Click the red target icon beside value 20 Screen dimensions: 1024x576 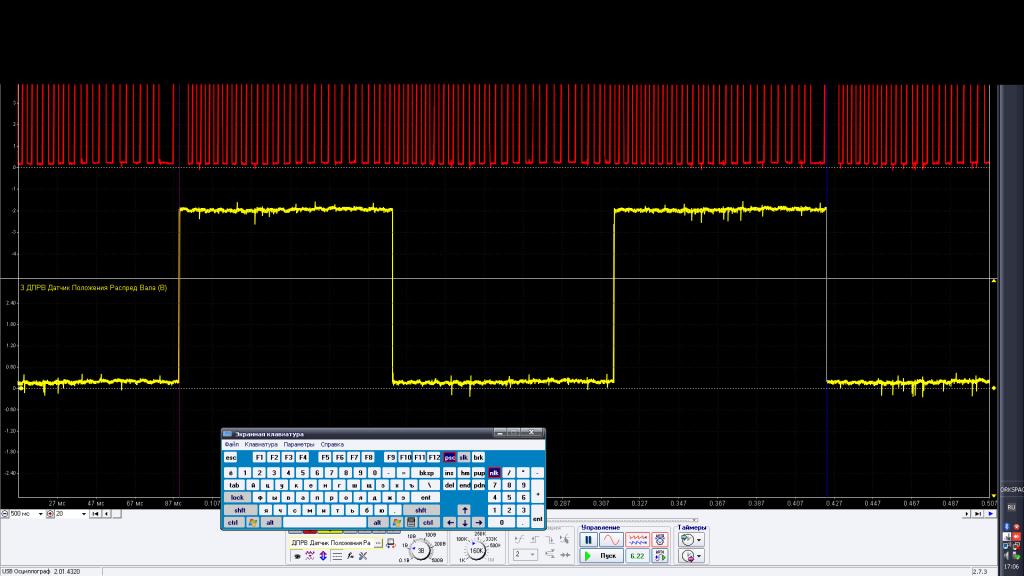coord(50,514)
